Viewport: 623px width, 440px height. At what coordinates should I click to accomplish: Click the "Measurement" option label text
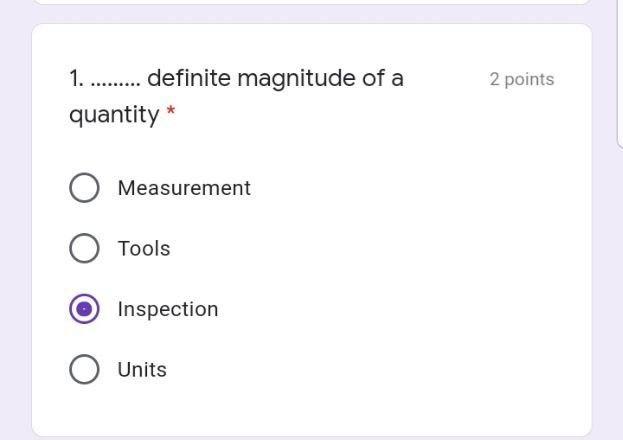tap(184, 188)
